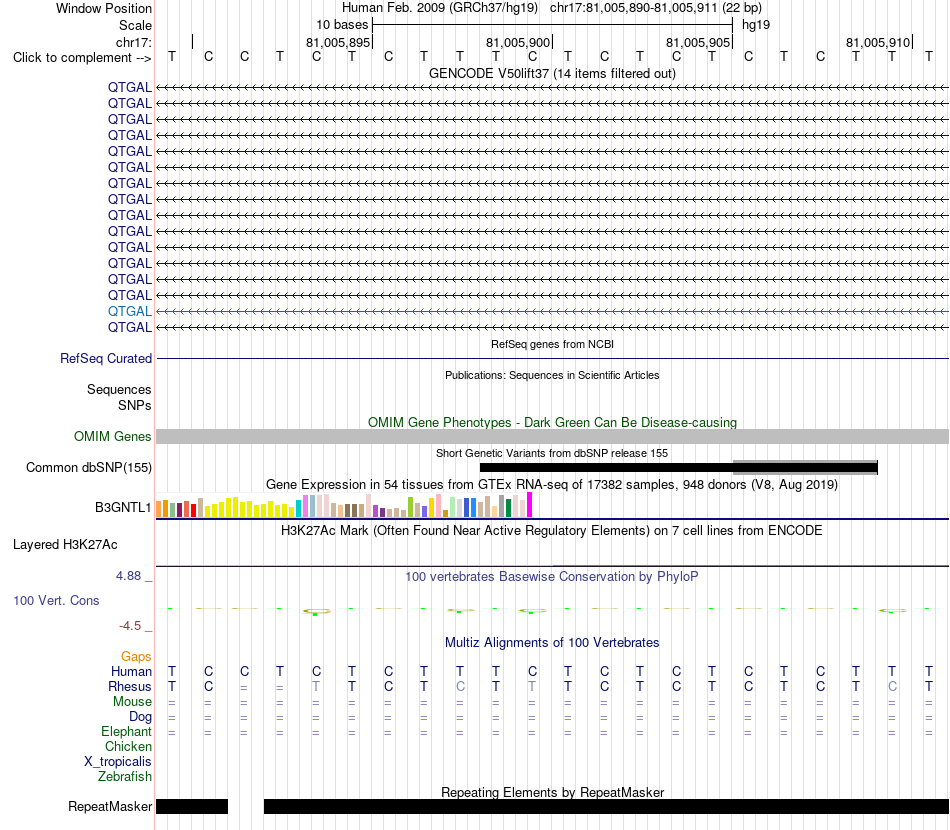
Task: Click the X_tropicalis species label
Action: pos(118,762)
